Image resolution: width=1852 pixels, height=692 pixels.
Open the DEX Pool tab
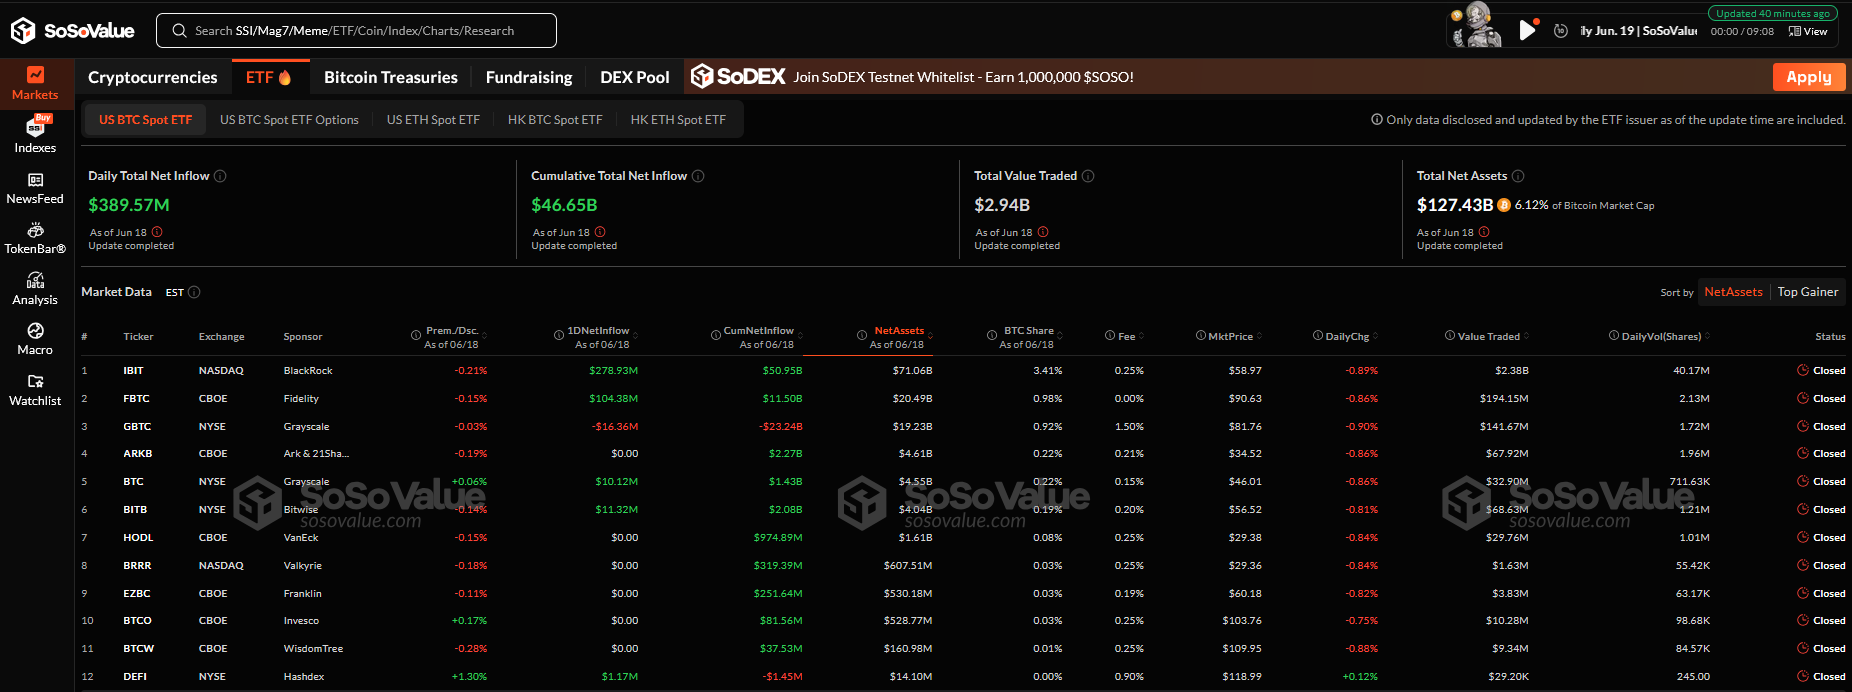point(635,77)
